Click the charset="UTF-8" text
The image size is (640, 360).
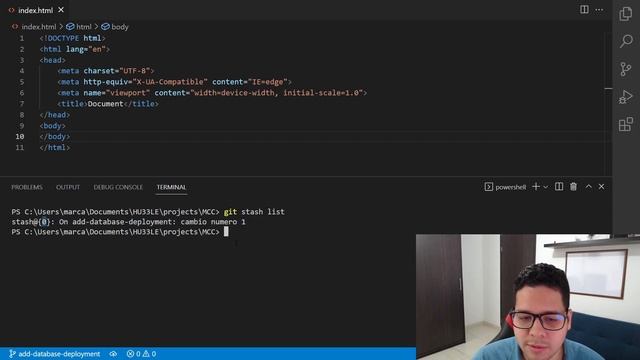(x=117, y=71)
